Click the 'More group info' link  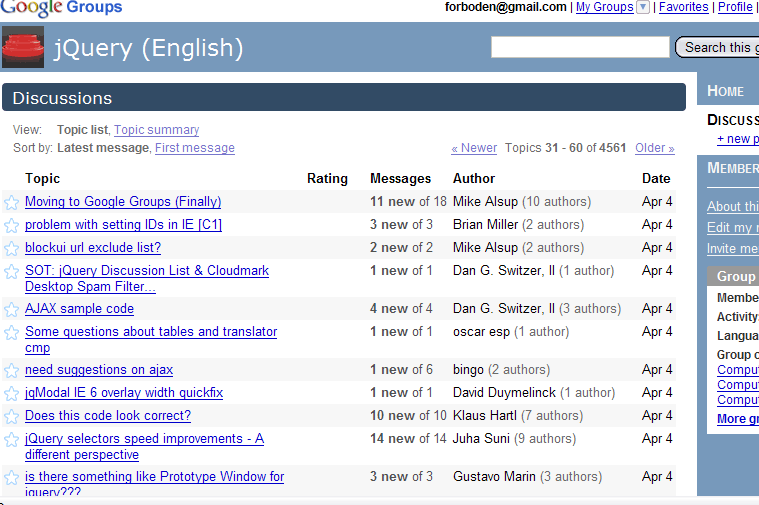click(738, 419)
